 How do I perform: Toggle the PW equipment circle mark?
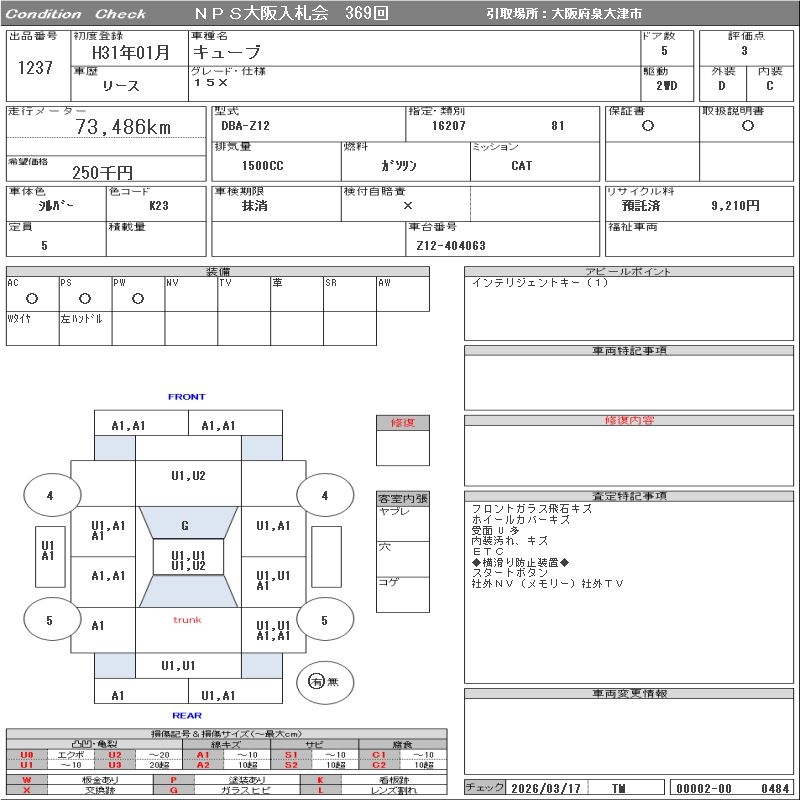coord(137,298)
